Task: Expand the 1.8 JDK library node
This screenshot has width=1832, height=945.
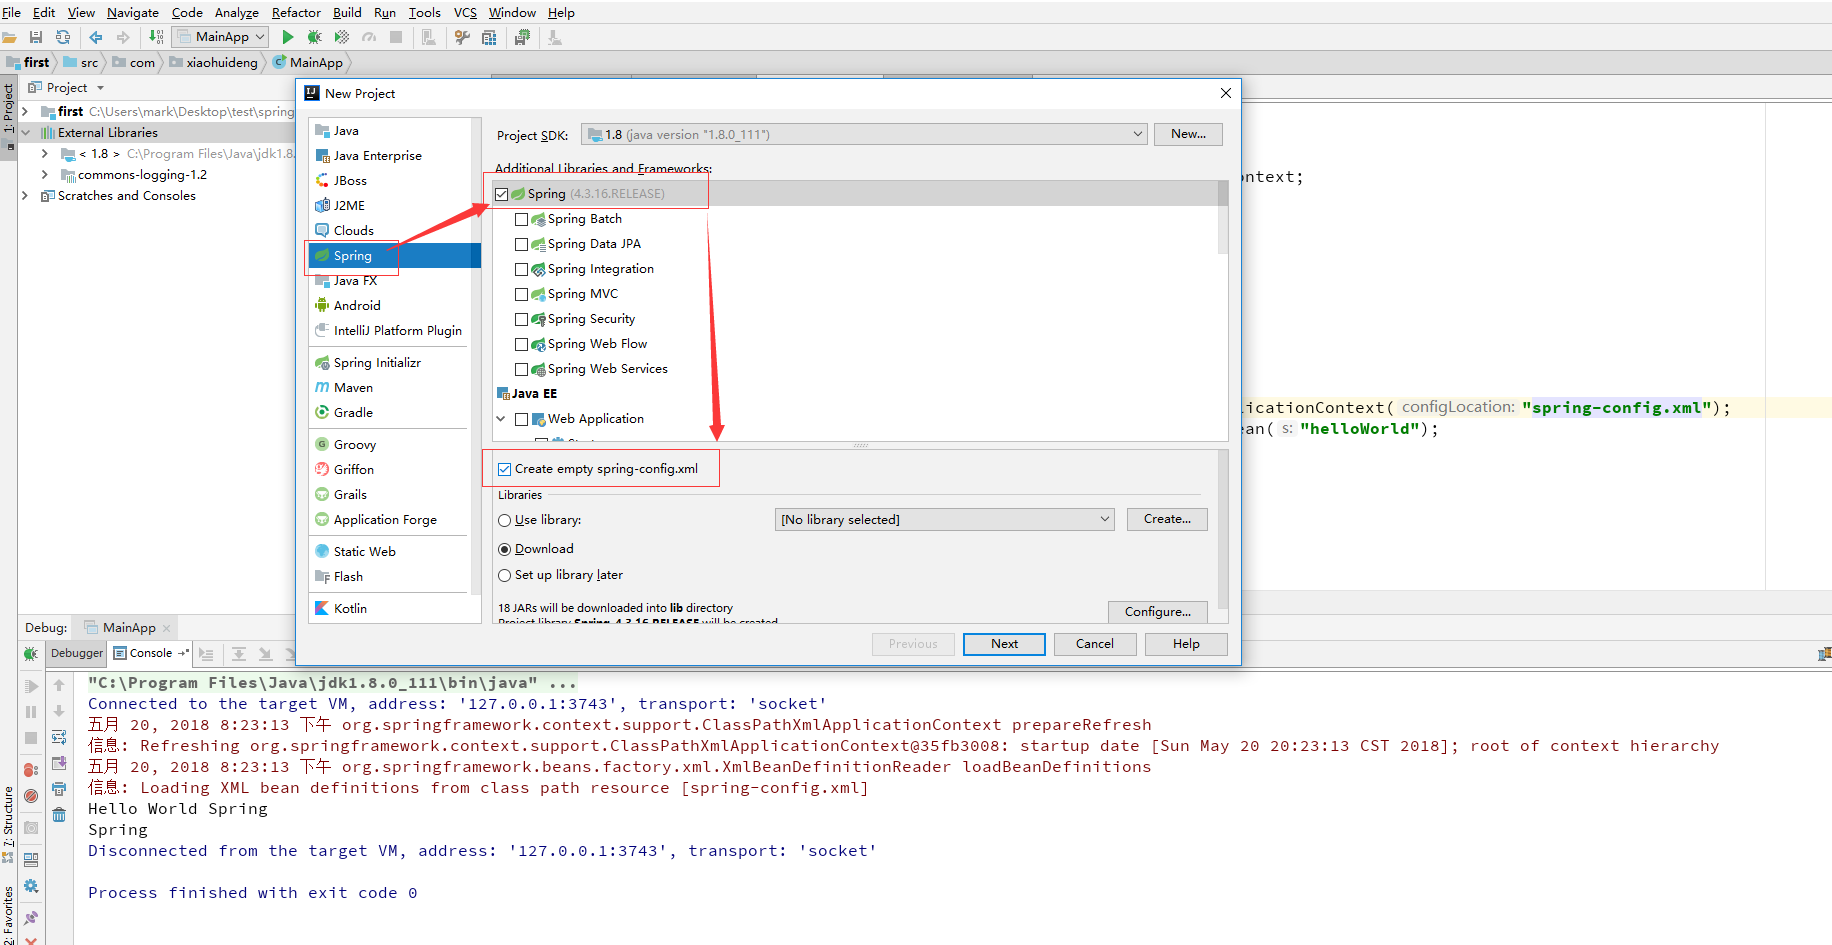Action: (x=45, y=154)
